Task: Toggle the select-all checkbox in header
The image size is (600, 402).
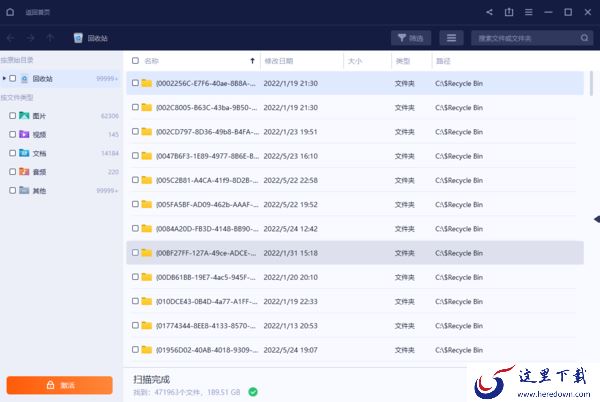Action: coord(135,60)
